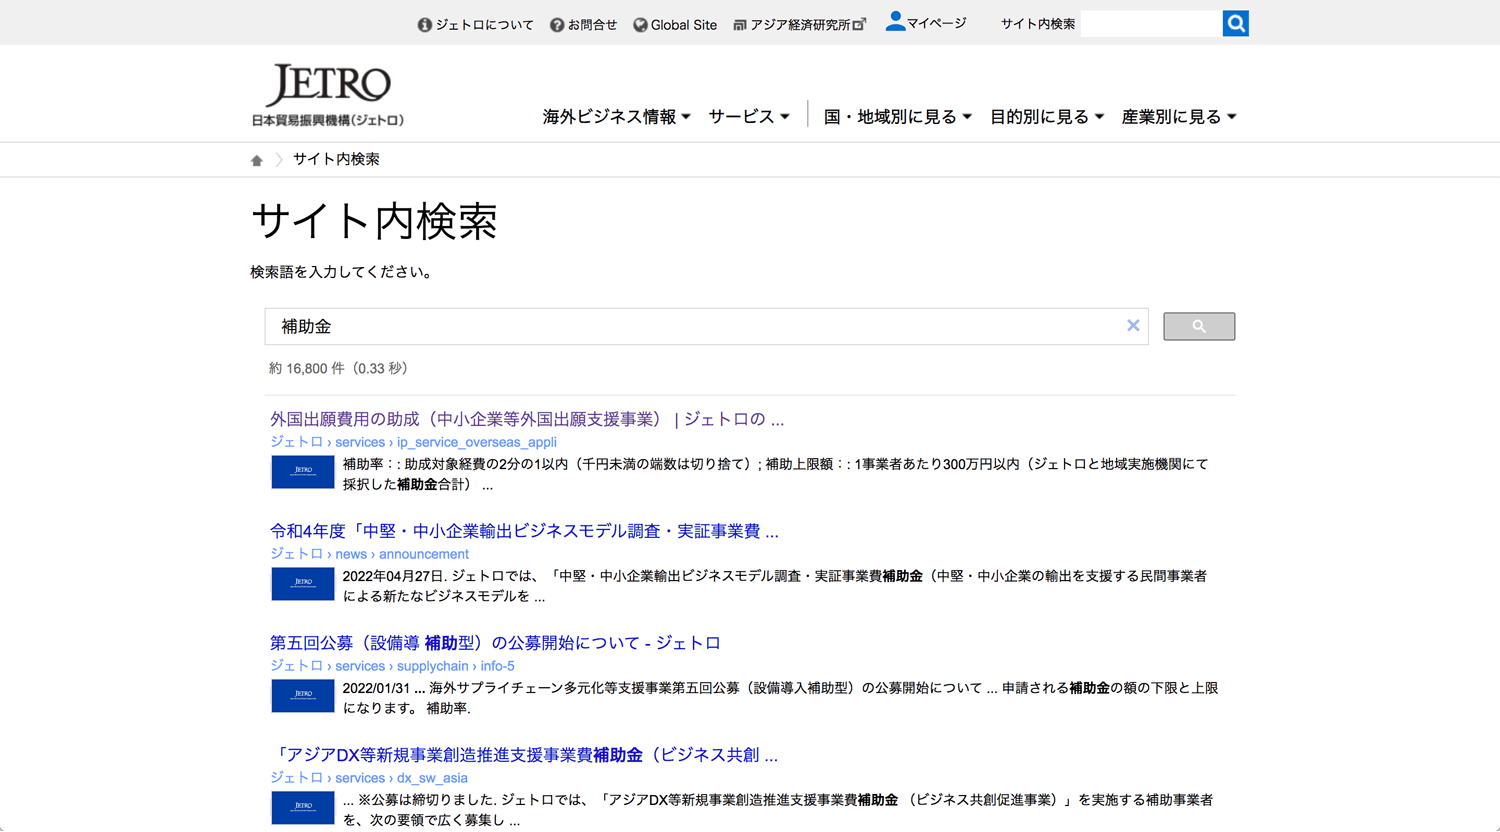Click URL path ip_service_overseas_appli
The width and height of the screenshot is (1500, 832).
point(477,442)
